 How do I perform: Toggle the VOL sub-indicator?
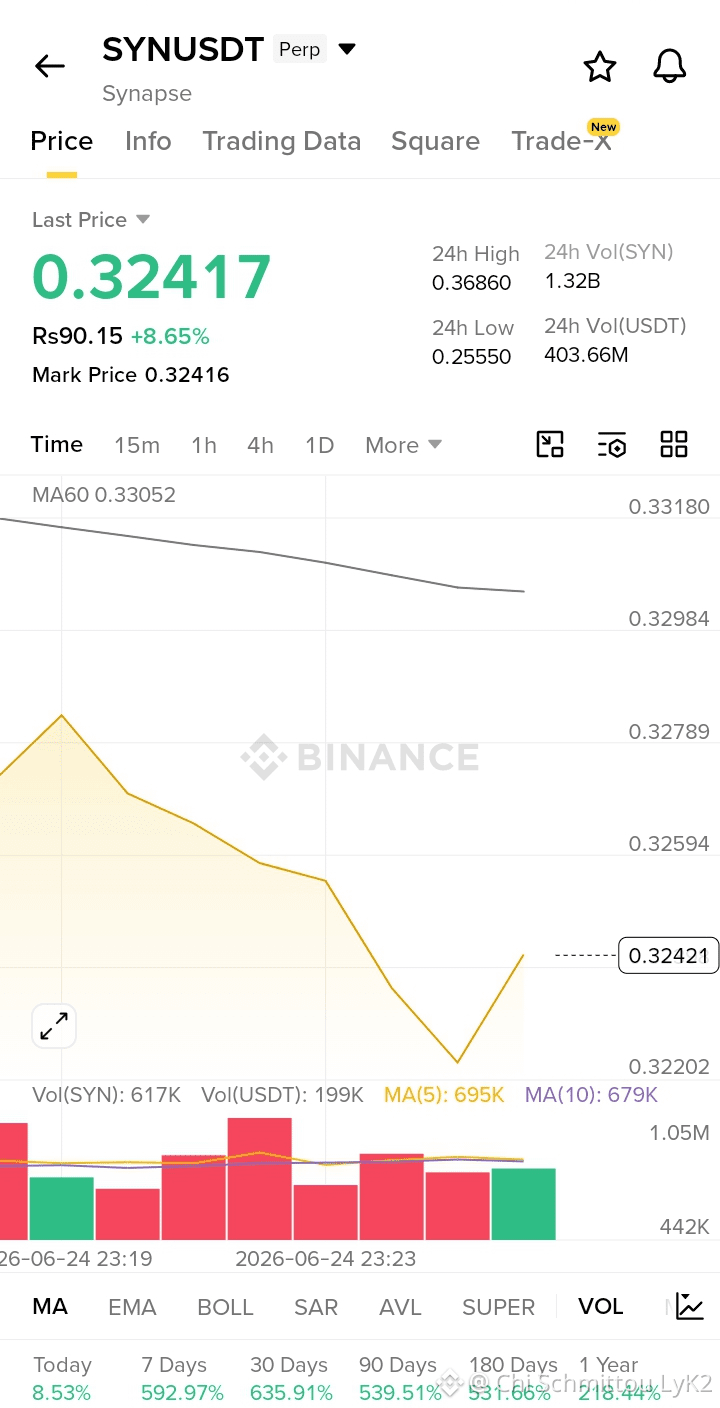click(x=600, y=1307)
